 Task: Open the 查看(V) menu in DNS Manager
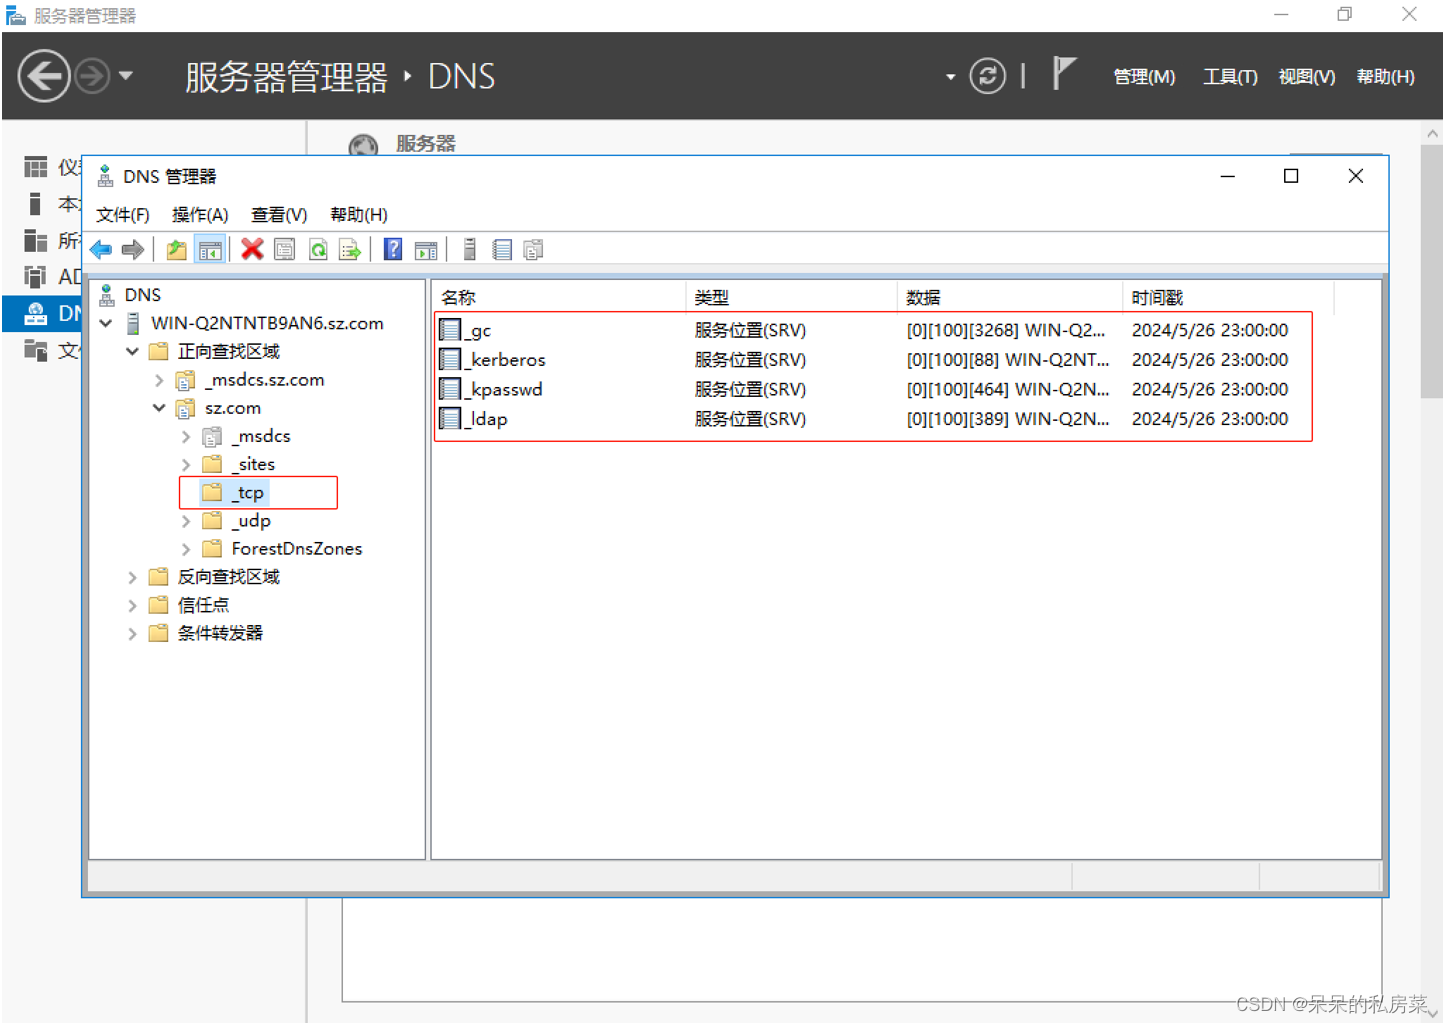point(279,215)
